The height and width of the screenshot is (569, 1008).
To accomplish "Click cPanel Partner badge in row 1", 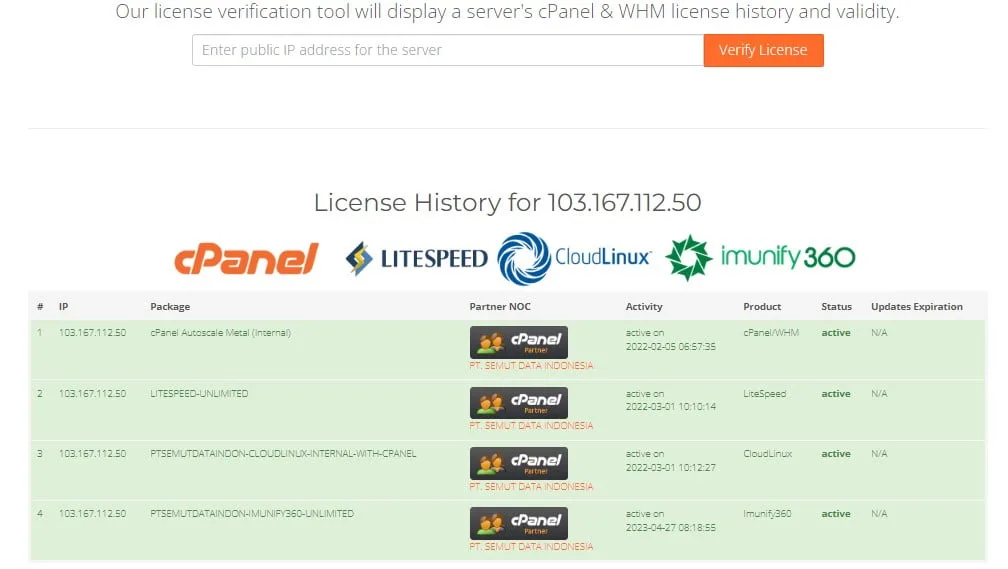I will click(519, 343).
